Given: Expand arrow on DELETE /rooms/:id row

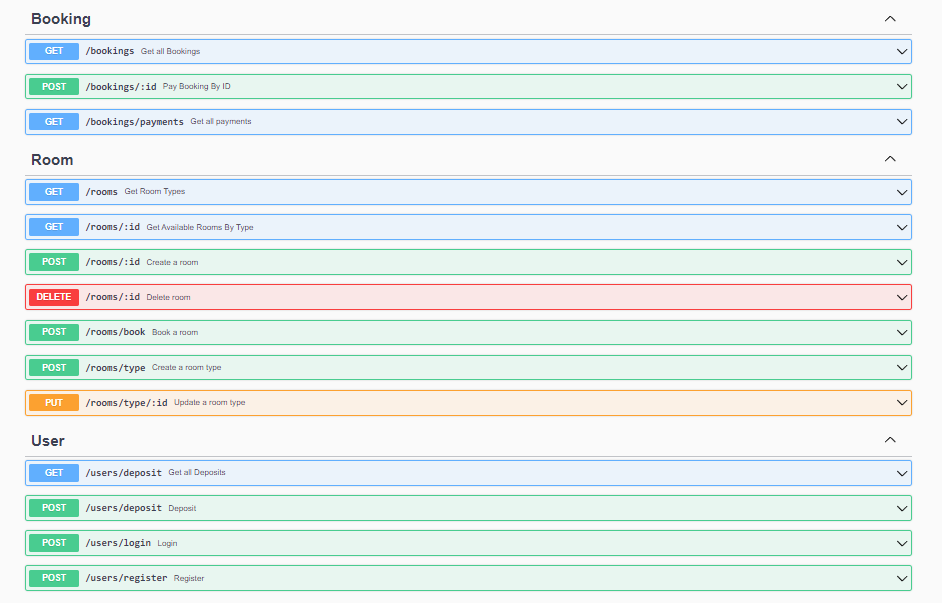Looking at the screenshot, I should pos(902,297).
